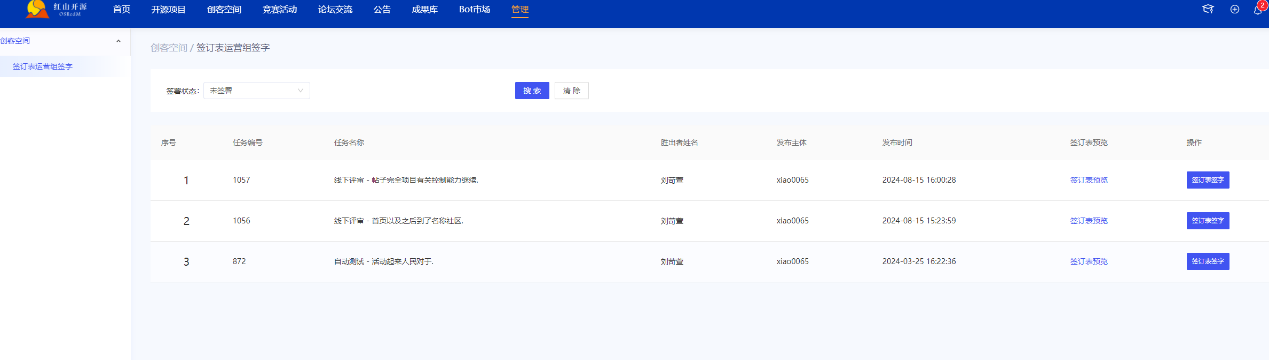Click publish time 2024-03-25 16:22:36
The width and height of the screenshot is (1269, 360).
point(919,261)
